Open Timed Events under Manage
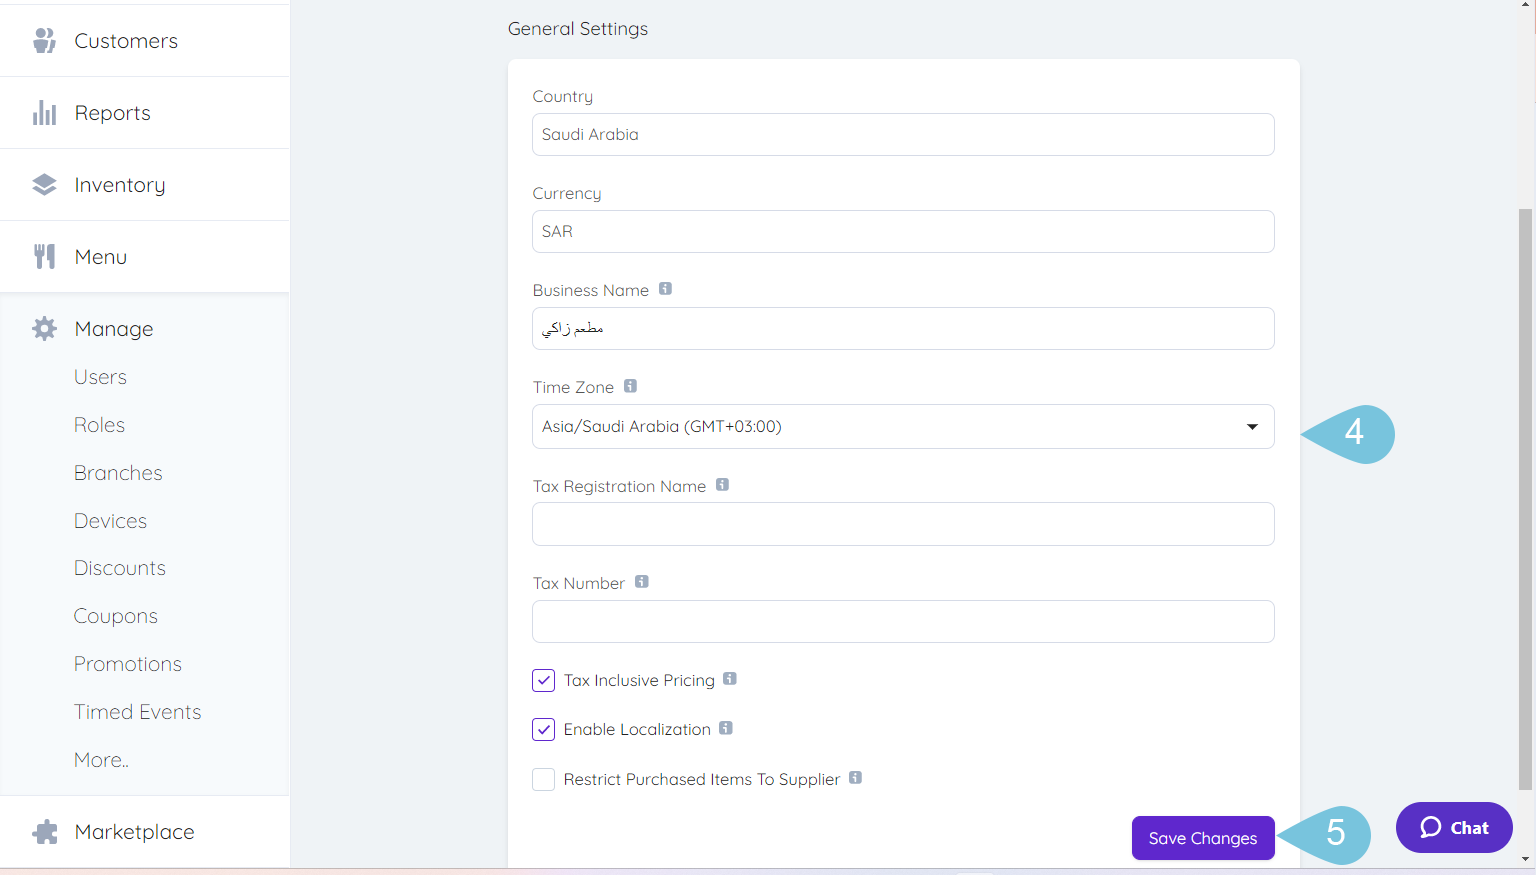Image resolution: width=1536 pixels, height=875 pixels. click(x=138, y=712)
